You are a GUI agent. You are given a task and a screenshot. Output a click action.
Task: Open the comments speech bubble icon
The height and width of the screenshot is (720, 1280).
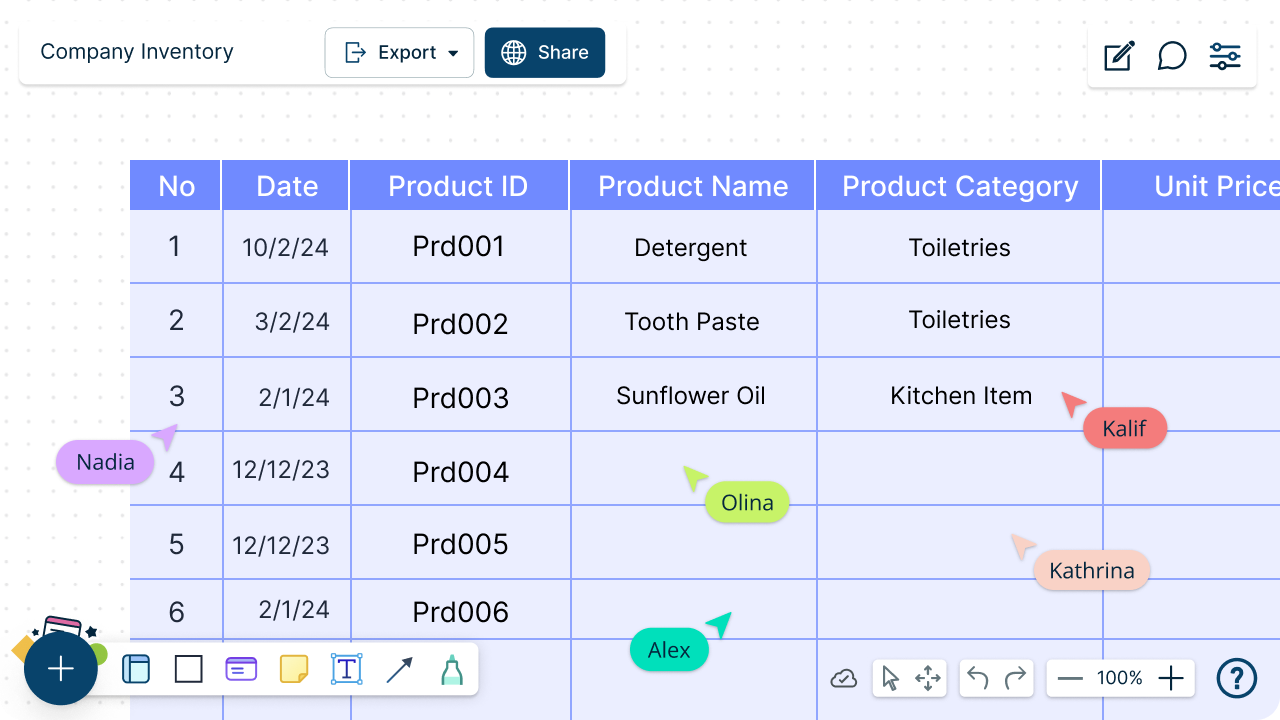coord(1172,56)
